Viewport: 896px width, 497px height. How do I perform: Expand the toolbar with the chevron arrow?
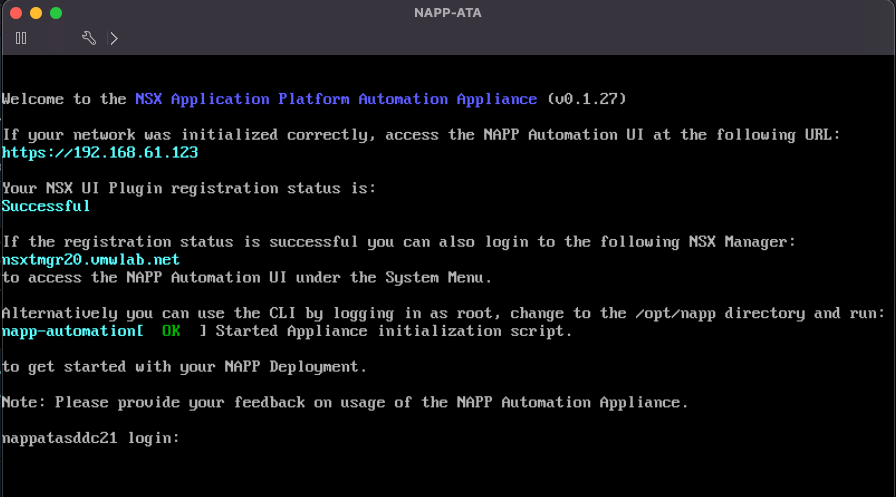114,38
